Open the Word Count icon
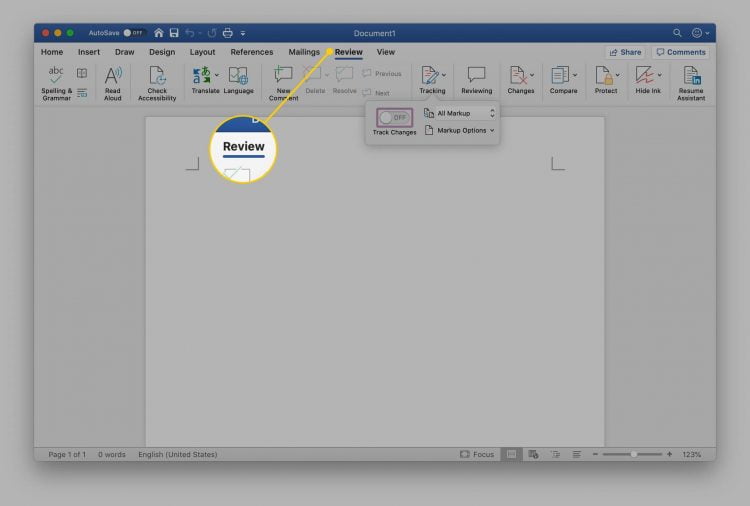The height and width of the screenshot is (506, 750). (x=82, y=93)
